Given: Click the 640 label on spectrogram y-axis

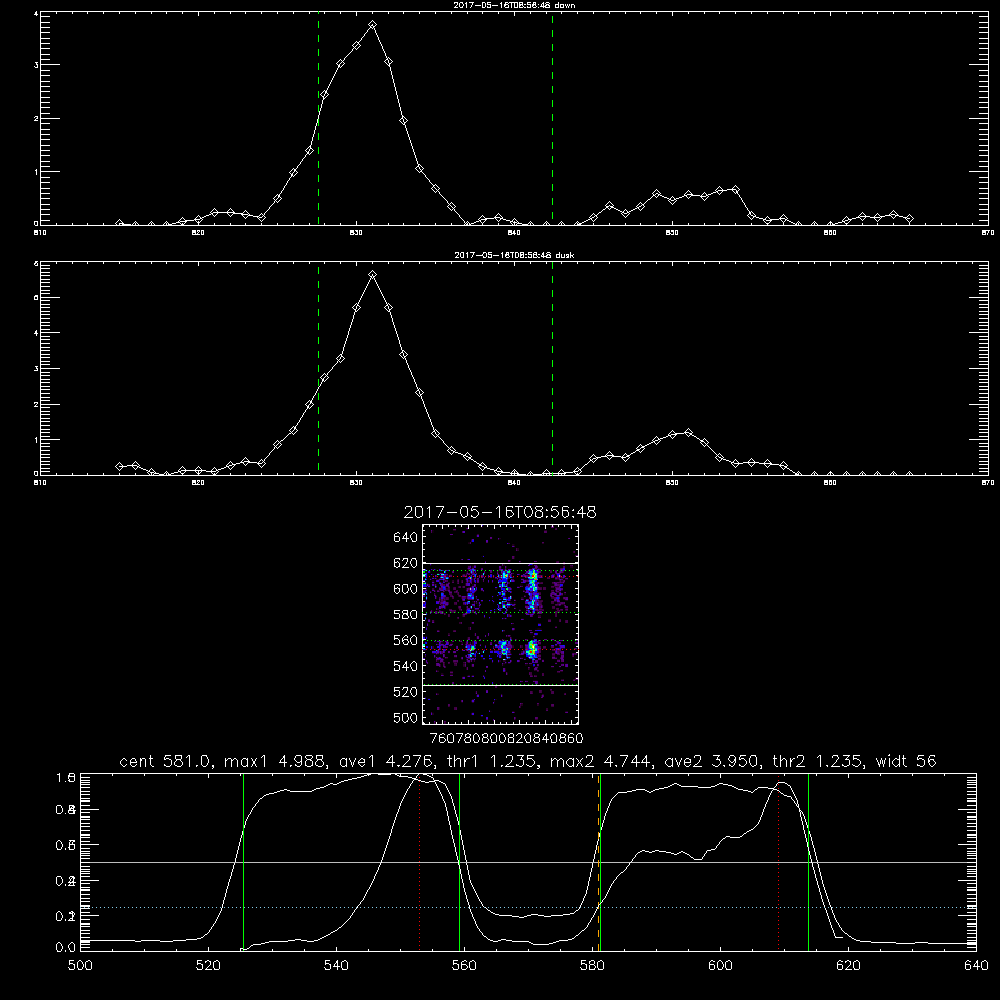Looking at the screenshot, I should (x=406, y=538).
